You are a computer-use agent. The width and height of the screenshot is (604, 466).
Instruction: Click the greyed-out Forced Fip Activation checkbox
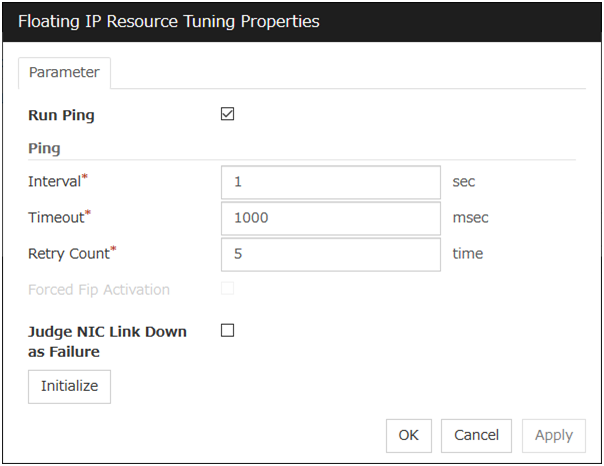[x=227, y=290]
